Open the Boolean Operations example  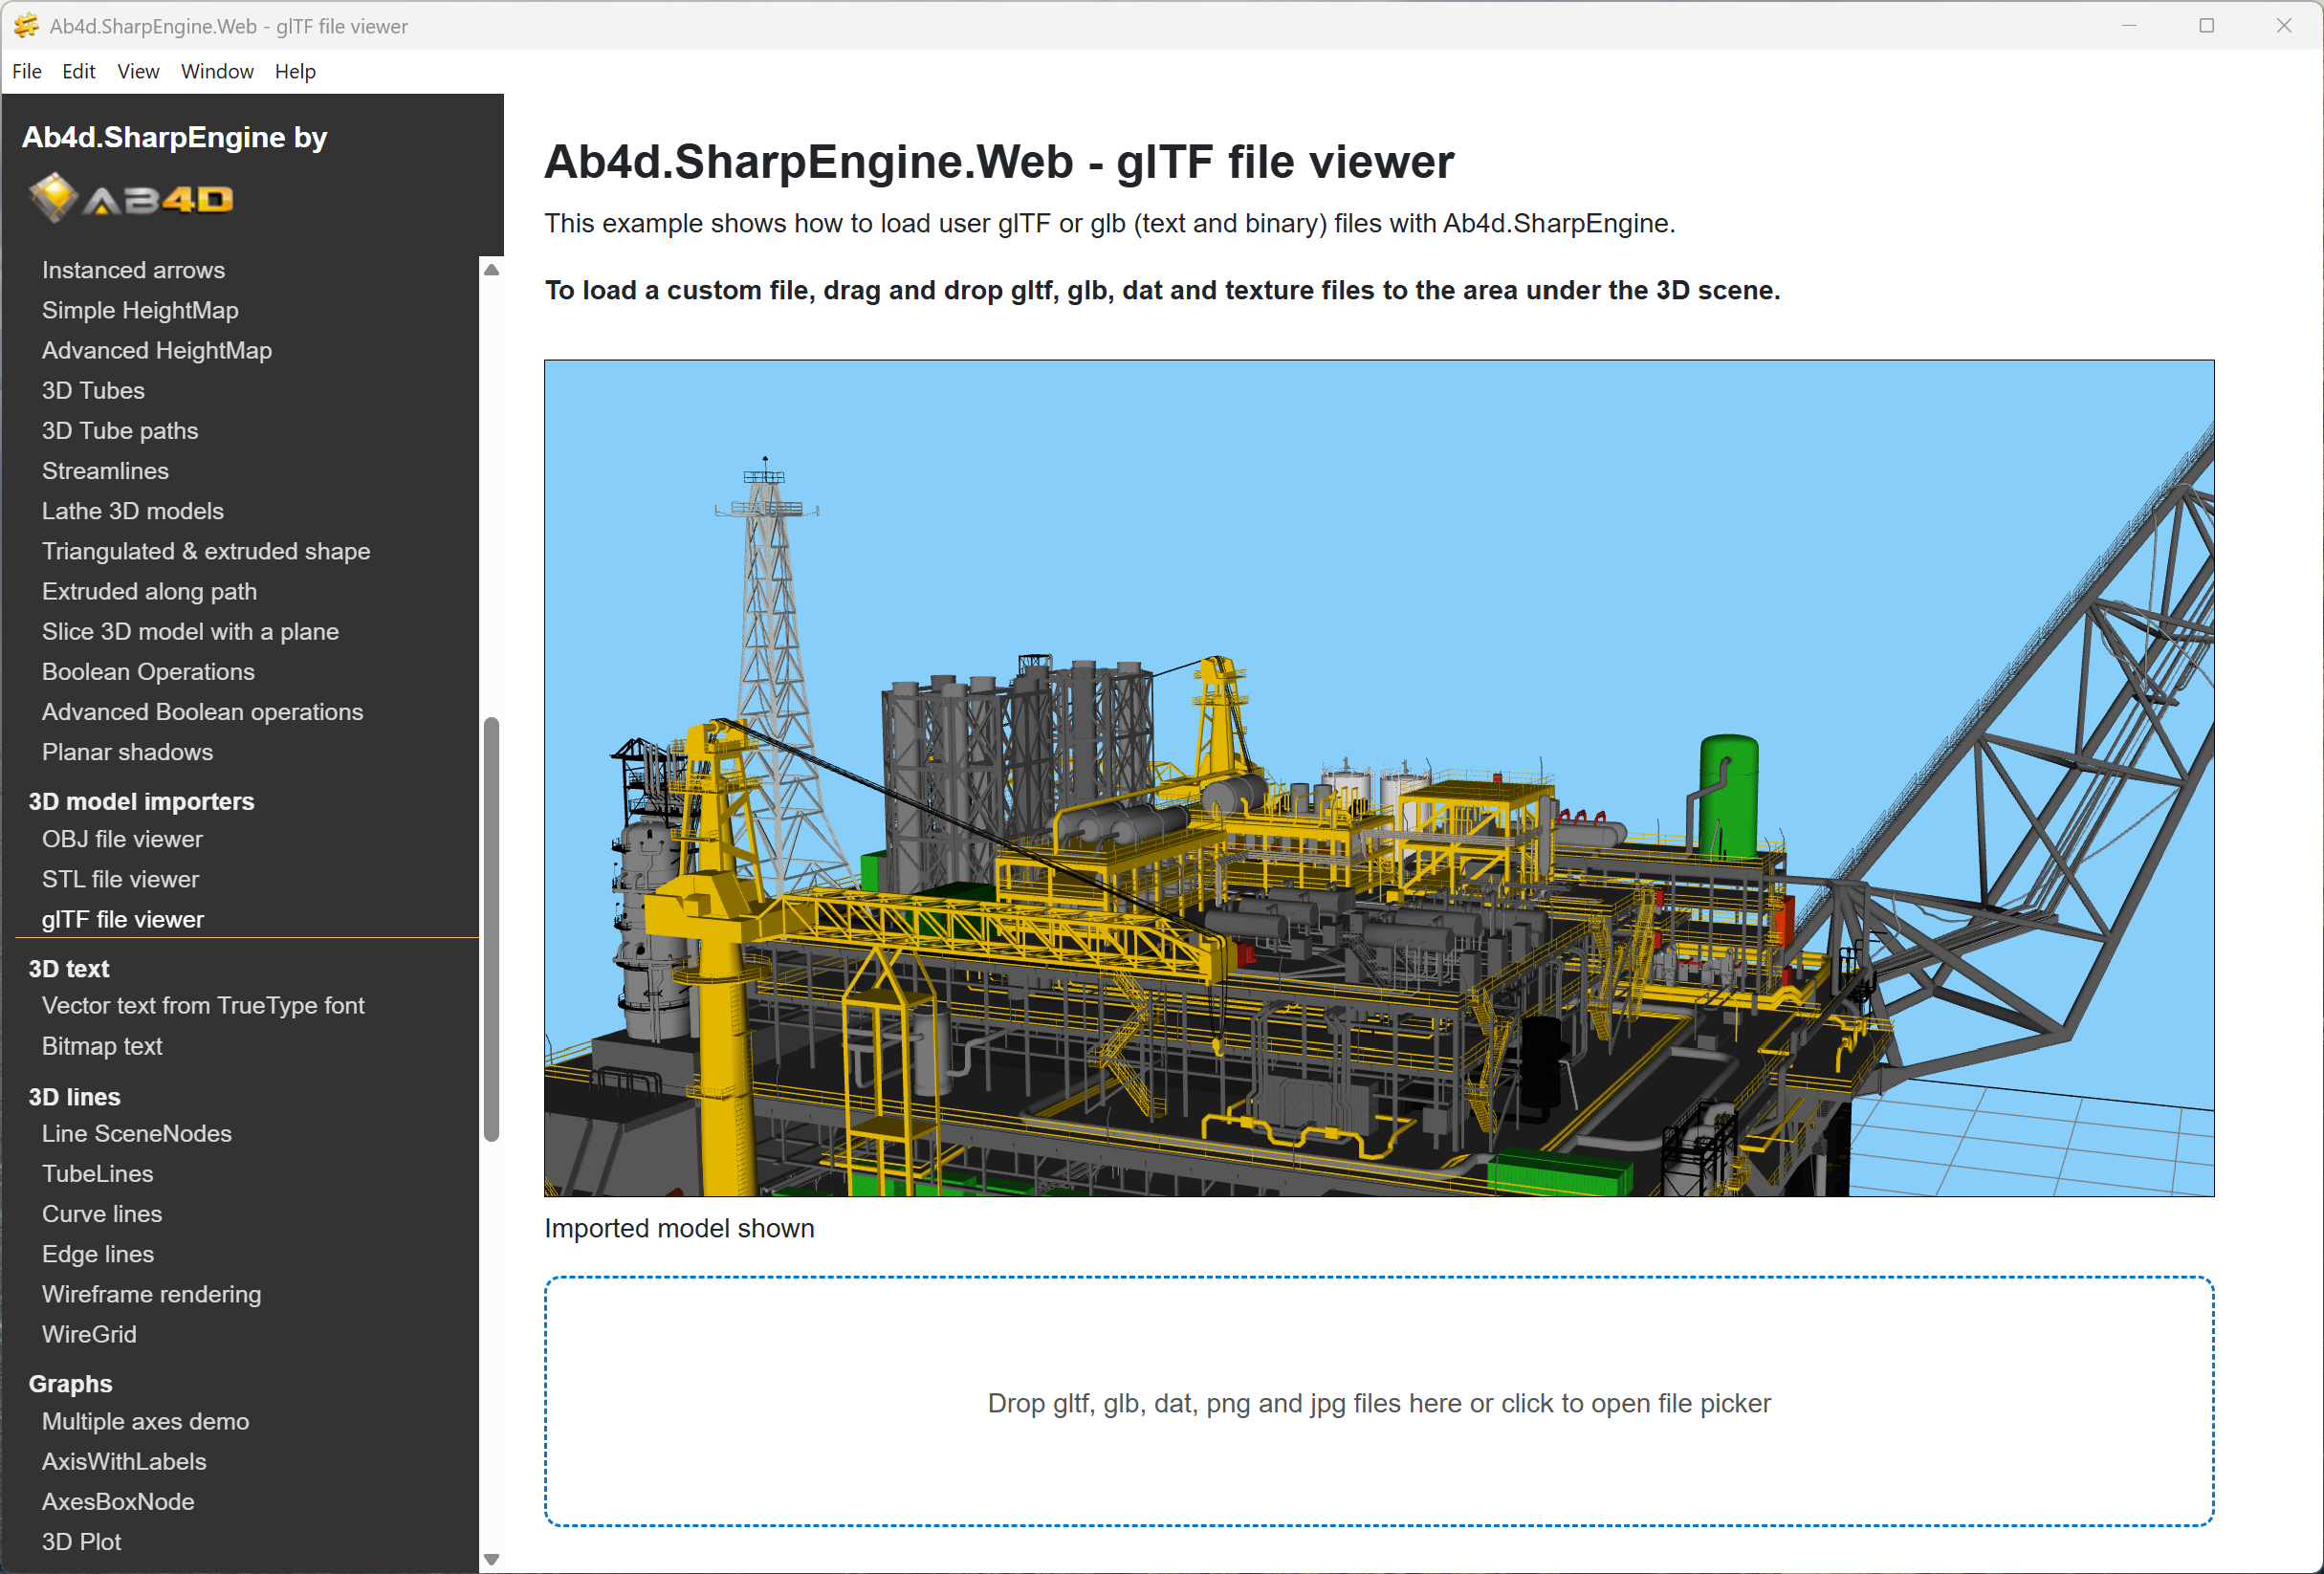[x=147, y=671]
